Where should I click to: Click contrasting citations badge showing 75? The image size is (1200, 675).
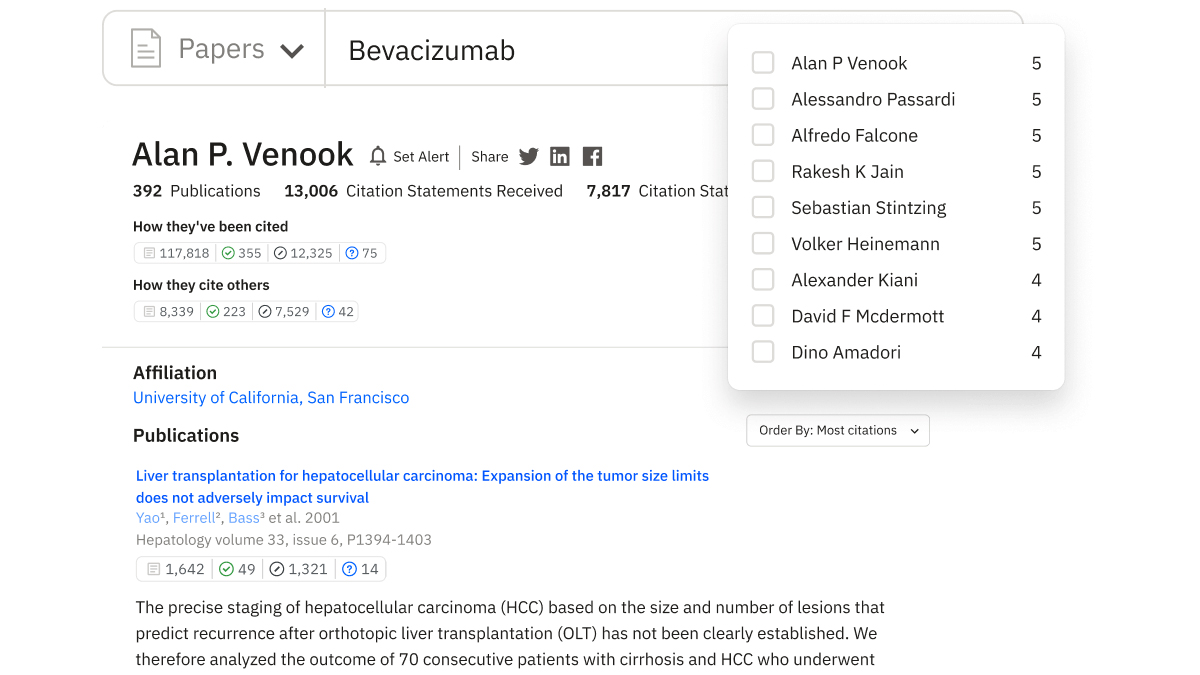click(x=361, y=253)
